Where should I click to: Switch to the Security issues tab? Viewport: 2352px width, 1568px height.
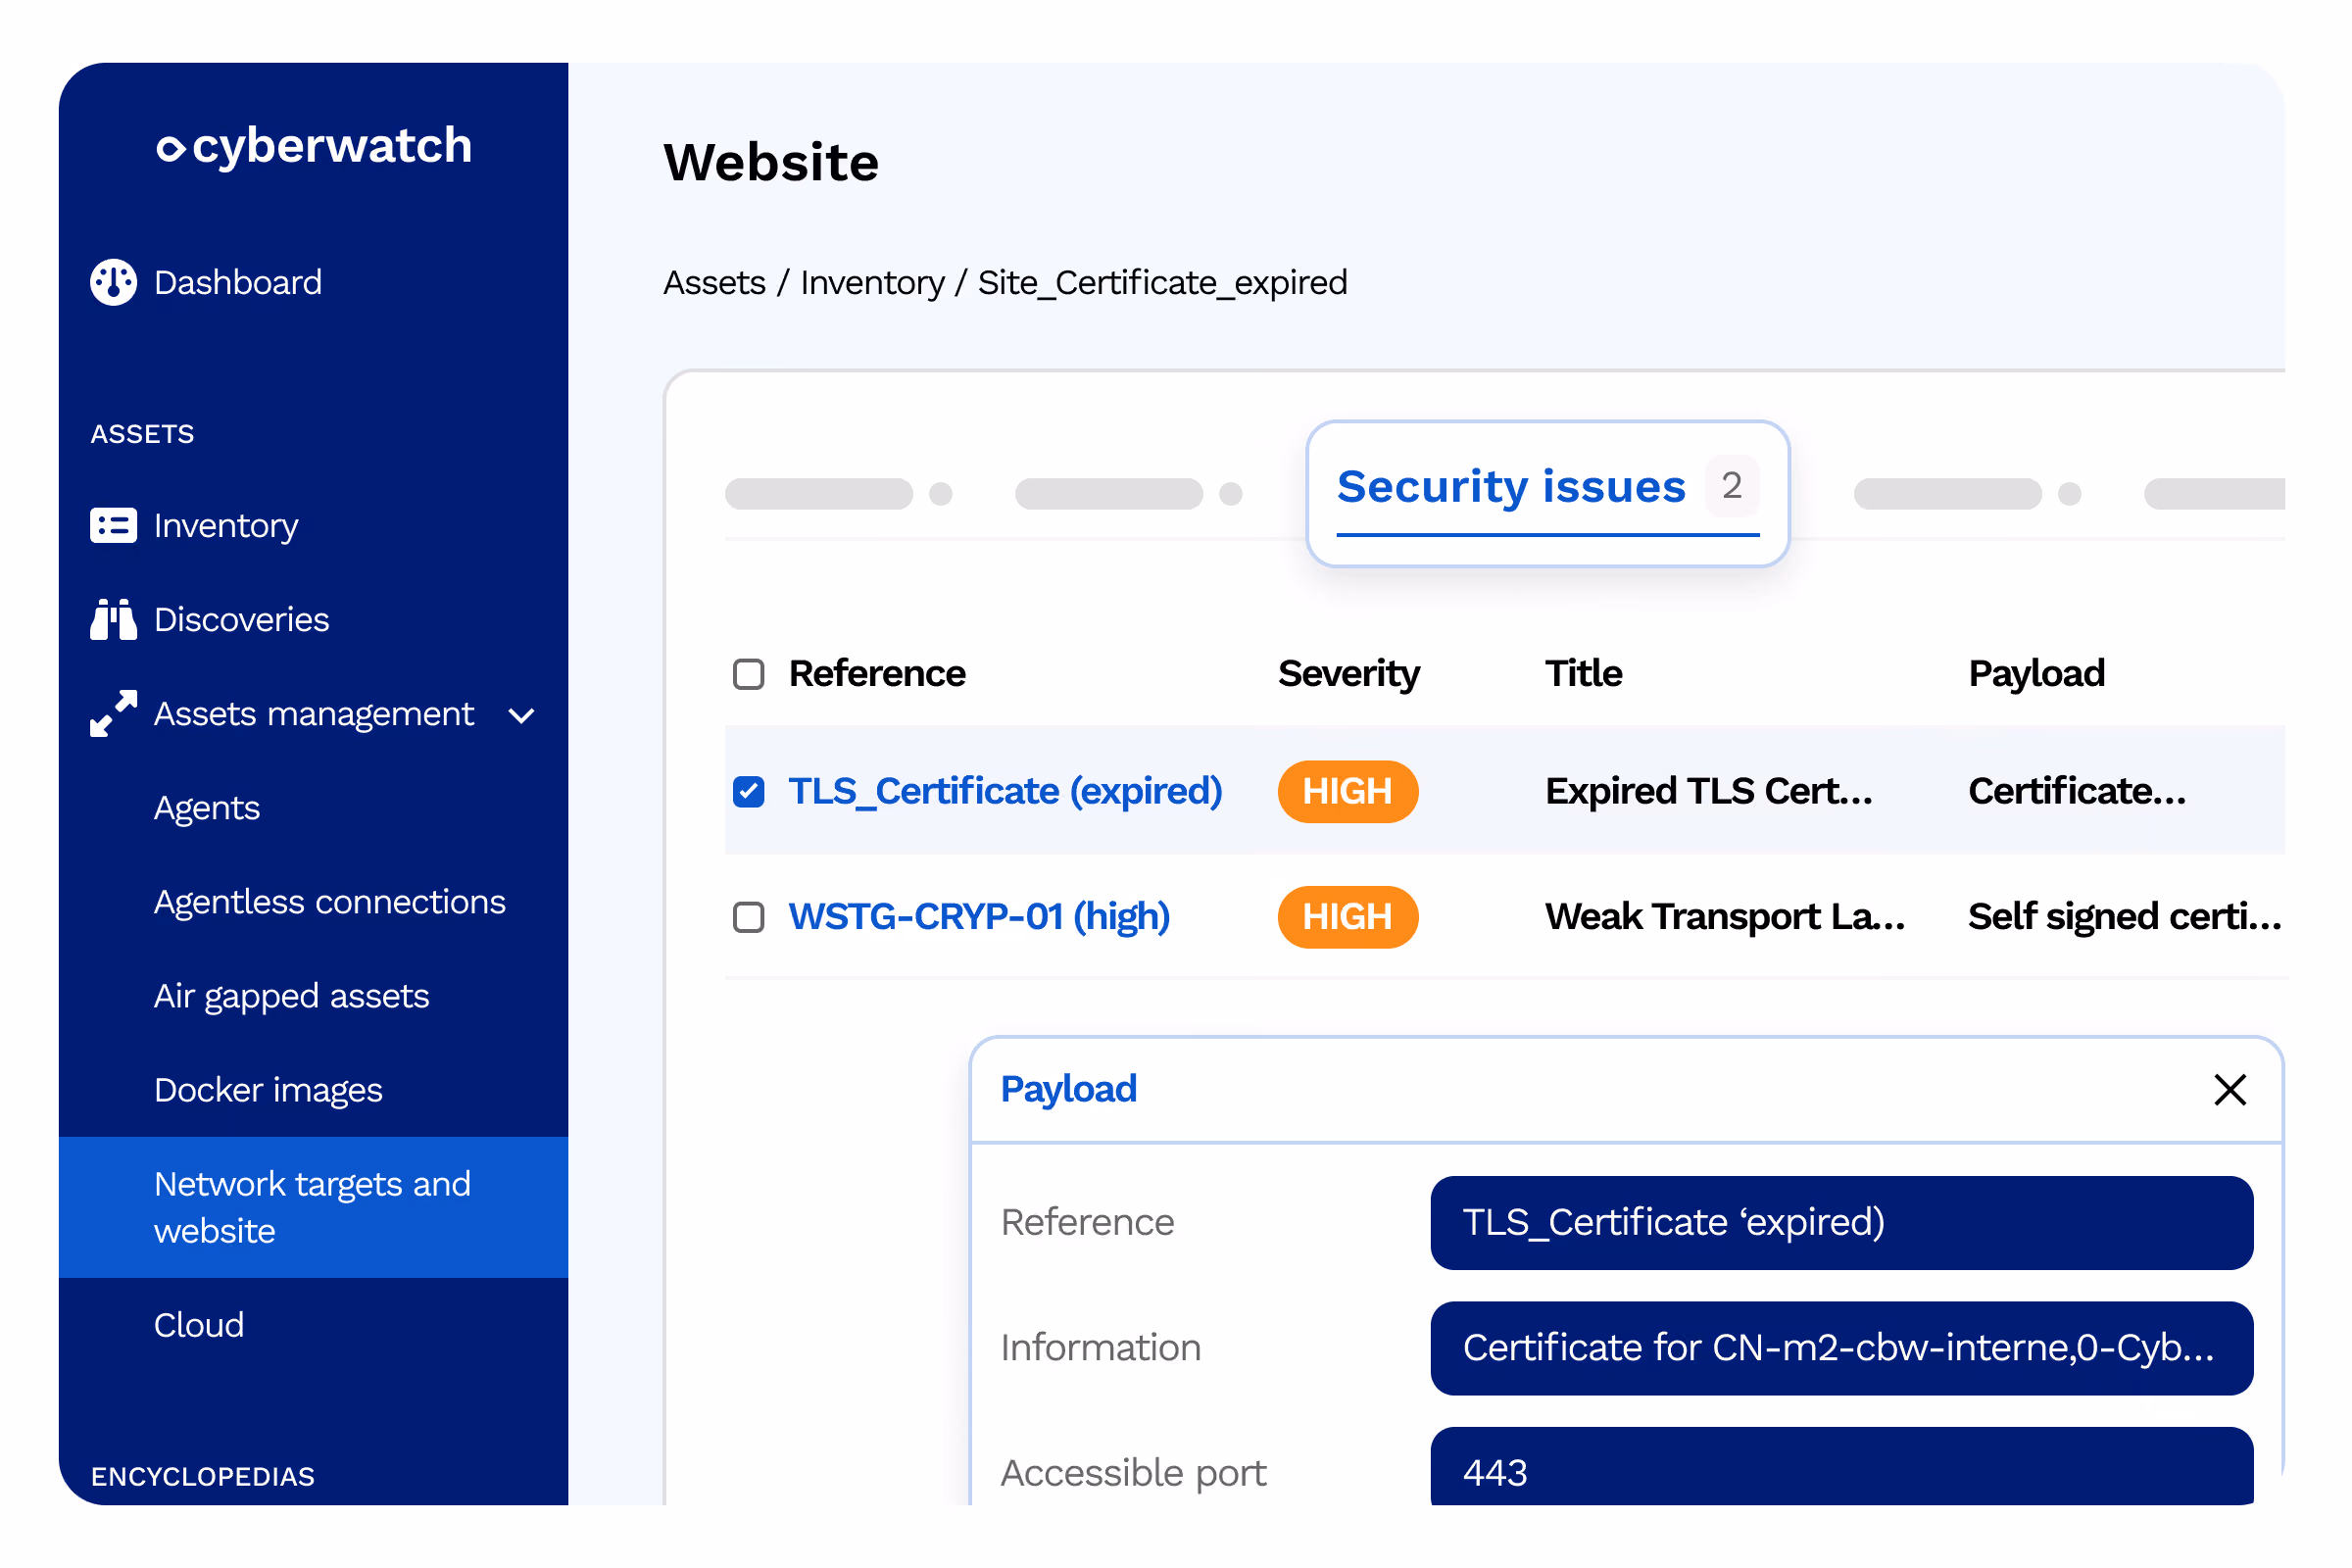[x=1547, y=493]
